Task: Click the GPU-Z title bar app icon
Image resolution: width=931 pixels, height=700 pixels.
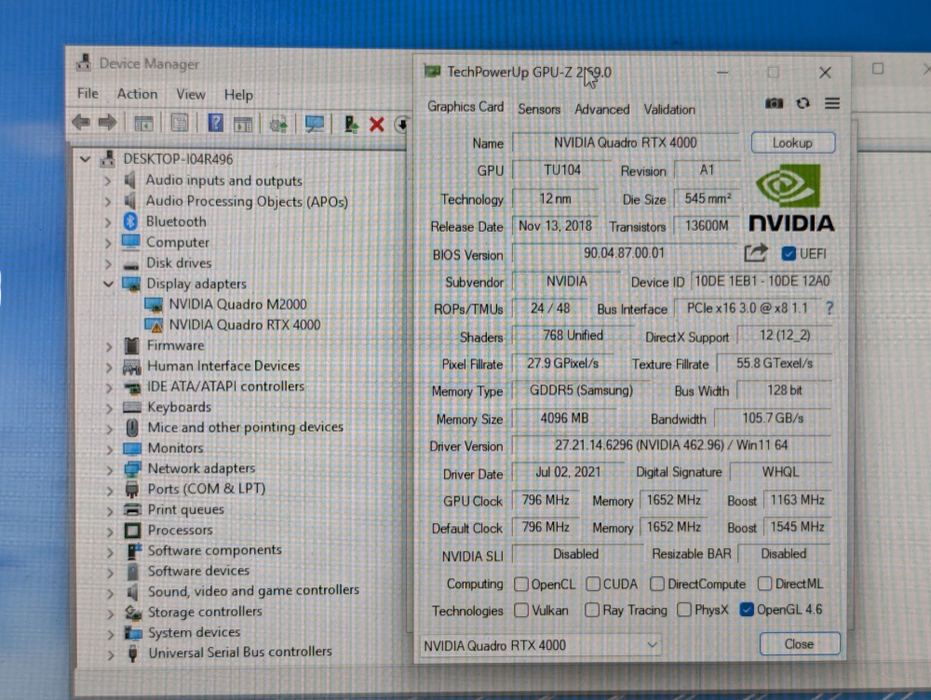Action: click(432, 72)
